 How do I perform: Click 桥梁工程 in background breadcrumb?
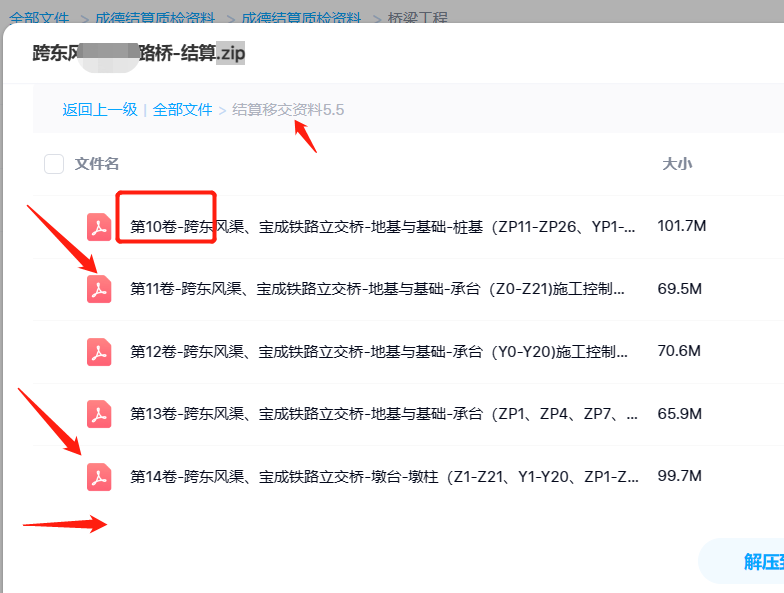point(418,18)
